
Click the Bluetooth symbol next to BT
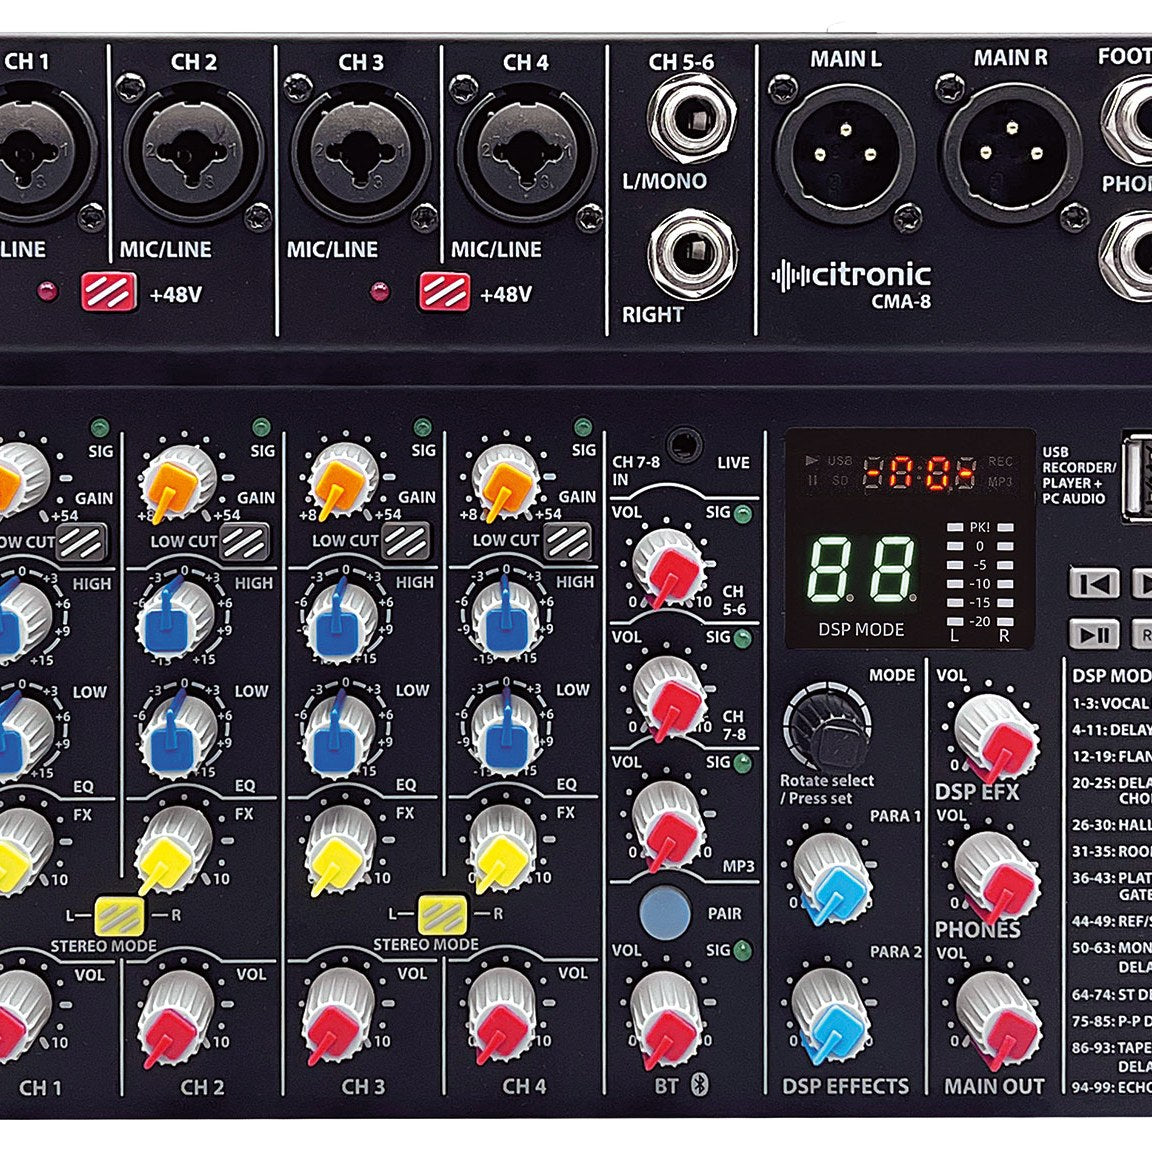pos(700,1084)
